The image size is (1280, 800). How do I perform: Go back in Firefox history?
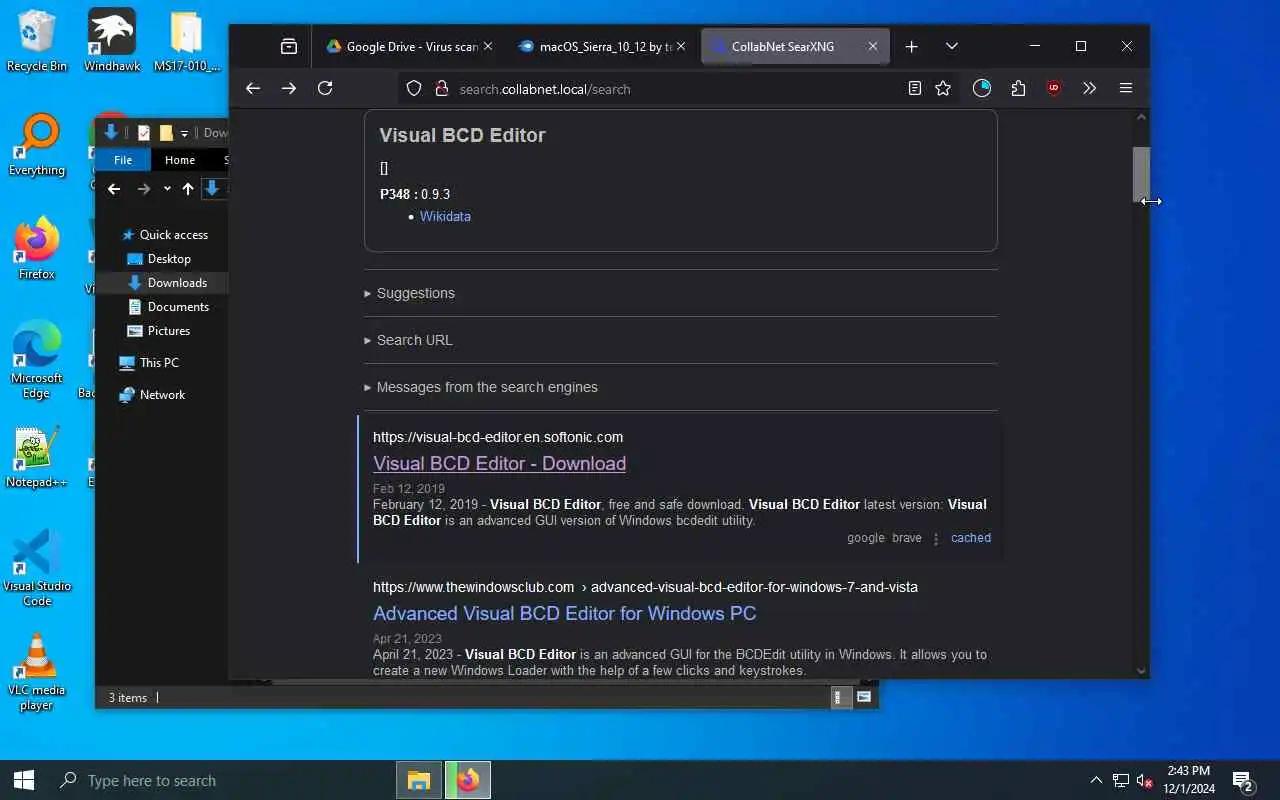click(253, 89)
